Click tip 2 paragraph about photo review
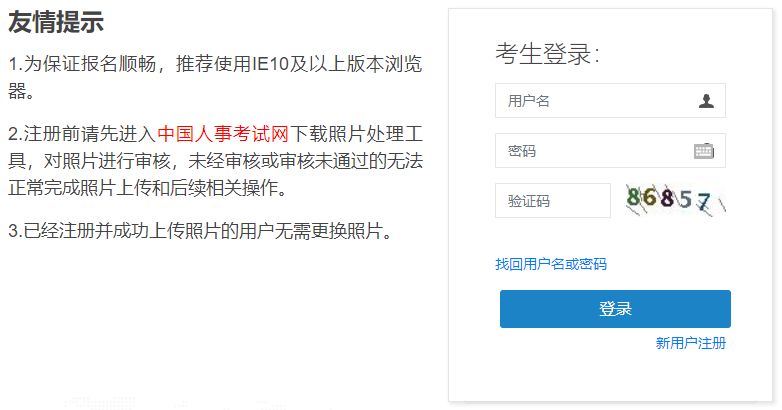 tap(214, 161)
